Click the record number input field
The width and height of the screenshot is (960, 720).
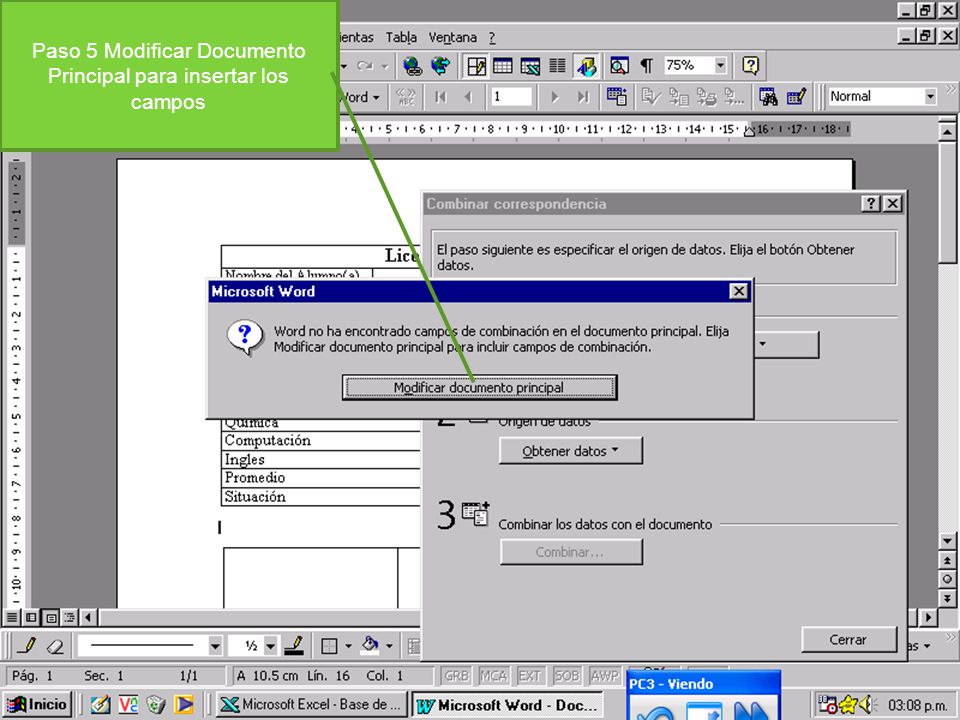point(511,97)
